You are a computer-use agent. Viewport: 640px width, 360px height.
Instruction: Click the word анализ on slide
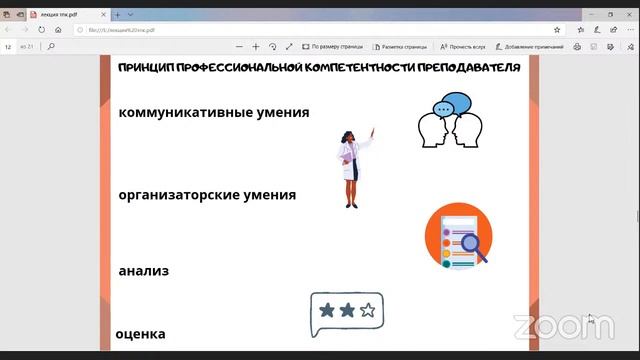pyautogui.click(x=144, y=271)
